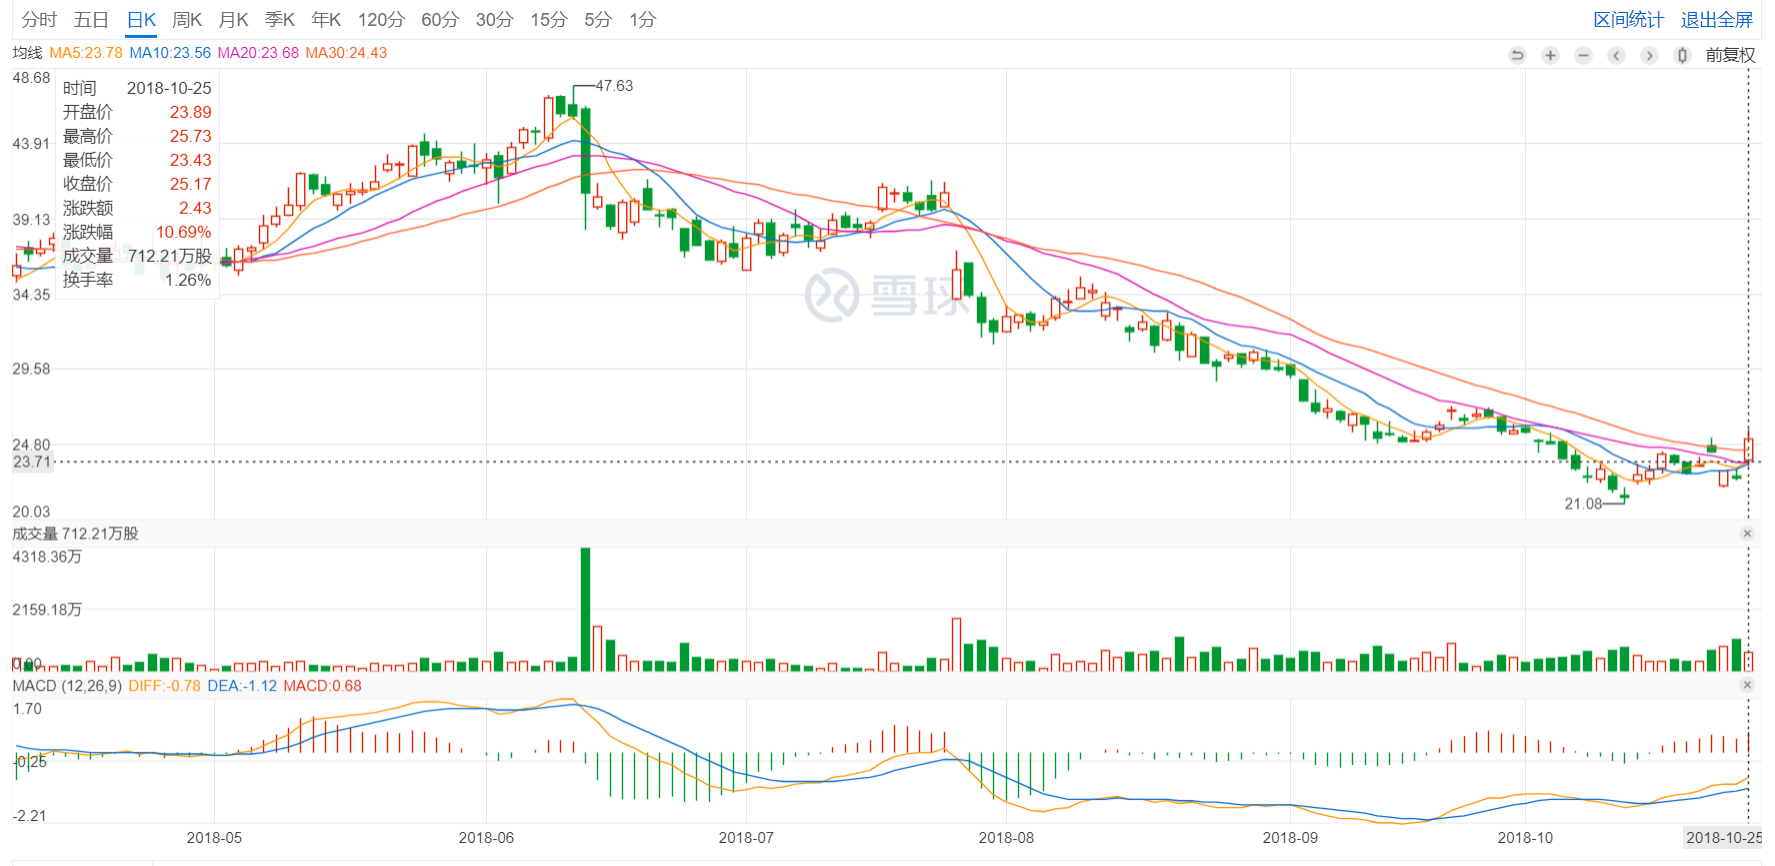
Task: Click the 开盘价 23.89 value in tooltip
Action: click(x=190, y=112)
